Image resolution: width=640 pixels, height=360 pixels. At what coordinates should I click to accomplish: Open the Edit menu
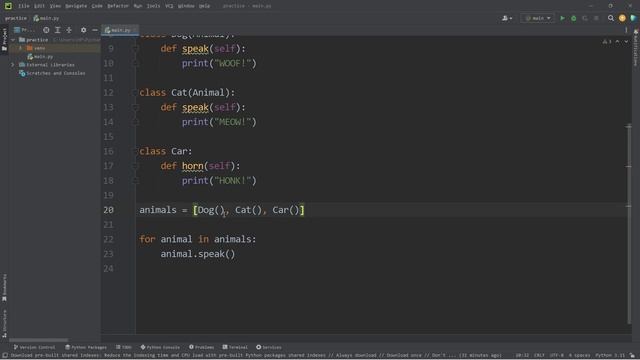tap(39, 6)
